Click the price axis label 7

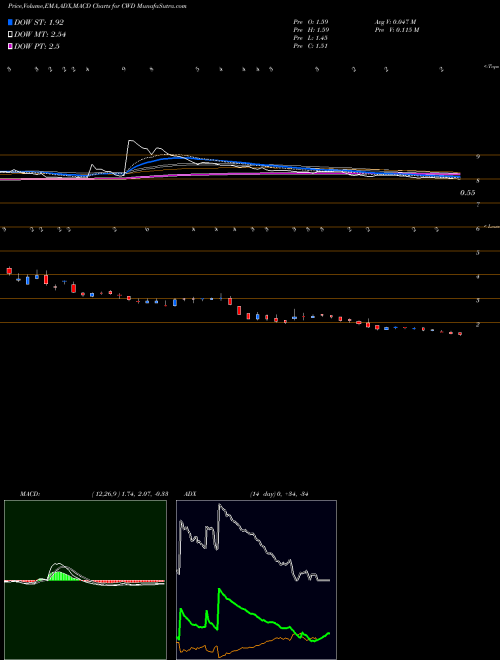pos(478,205)
